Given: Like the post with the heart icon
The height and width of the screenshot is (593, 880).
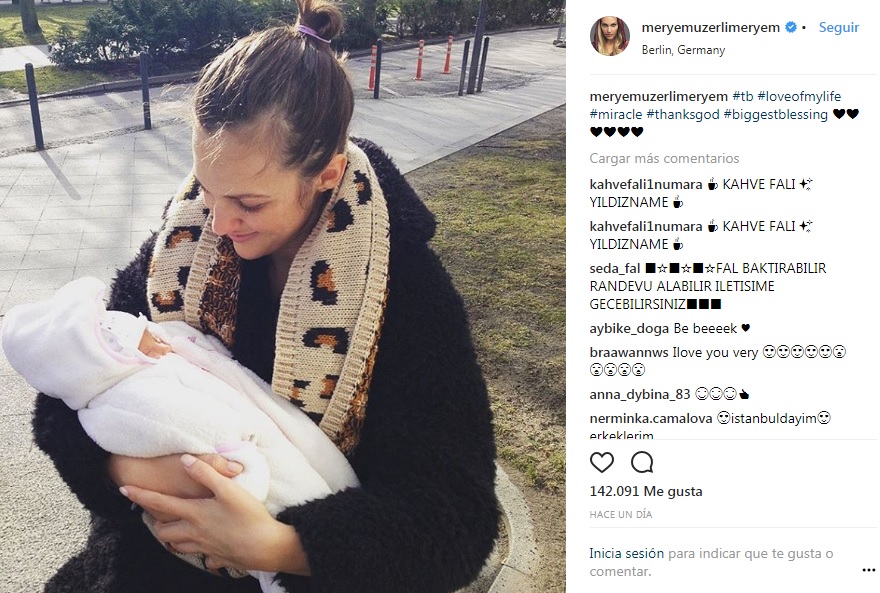Looking at the screenshot, I should (602, 463).
